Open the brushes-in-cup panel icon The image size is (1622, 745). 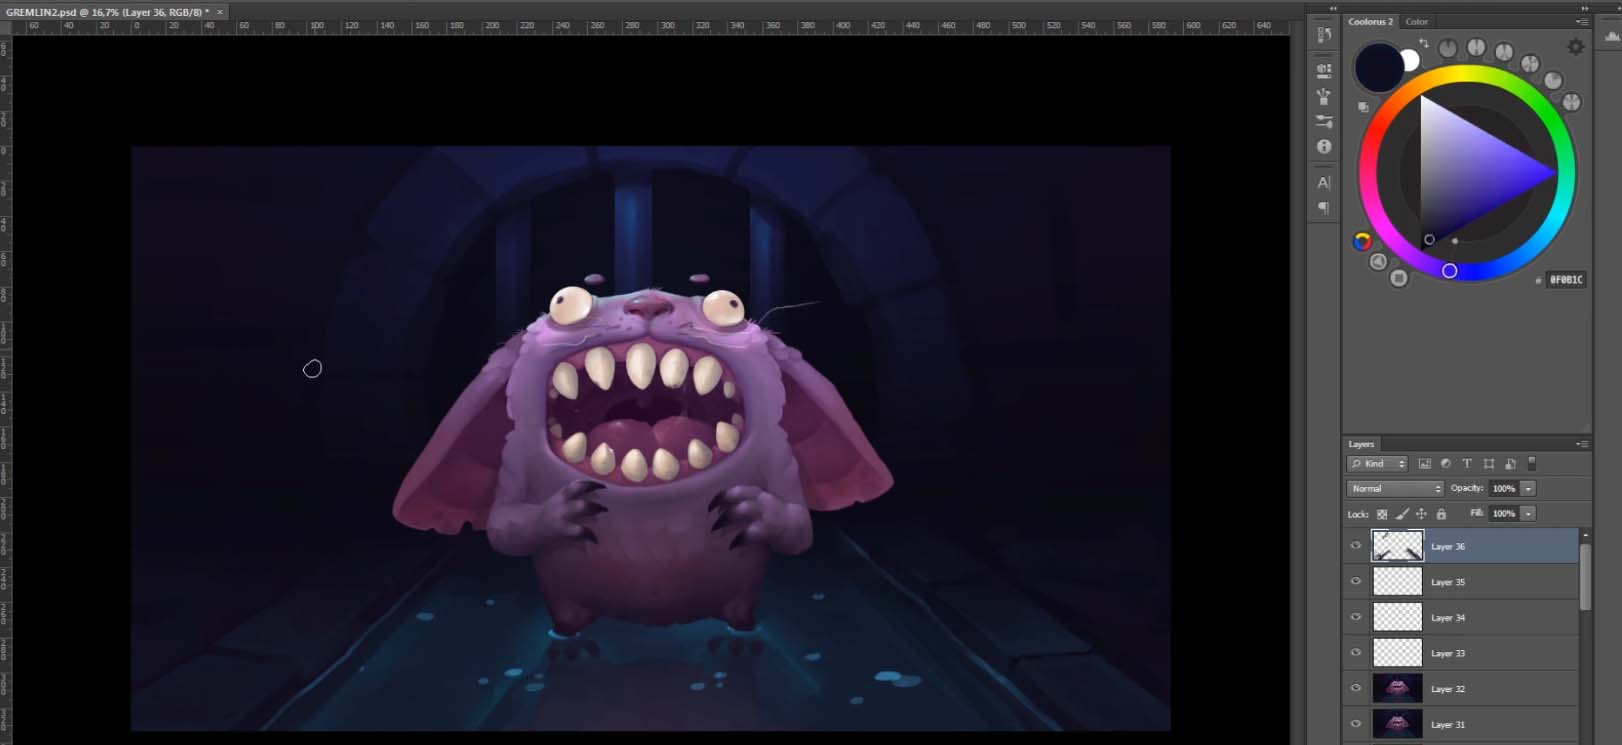point(1324,96)
